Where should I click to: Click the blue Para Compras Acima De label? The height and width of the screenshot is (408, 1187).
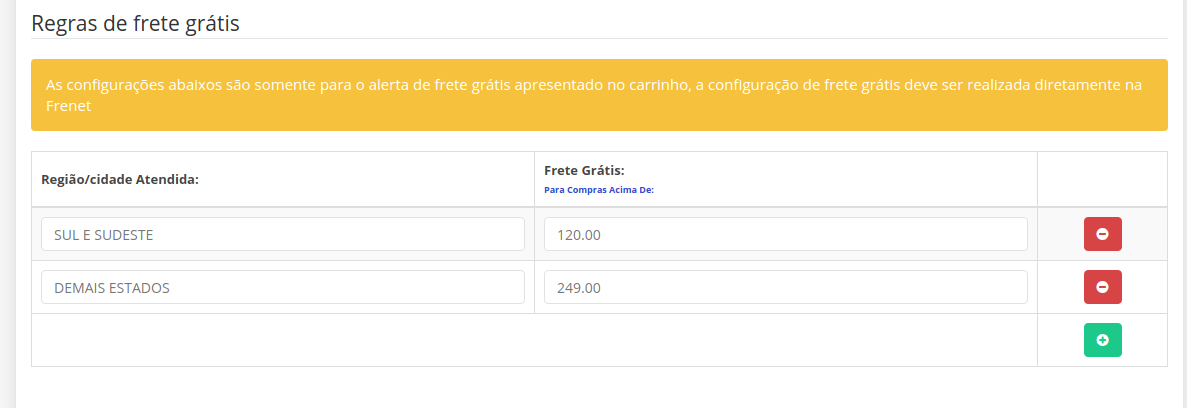599,191
